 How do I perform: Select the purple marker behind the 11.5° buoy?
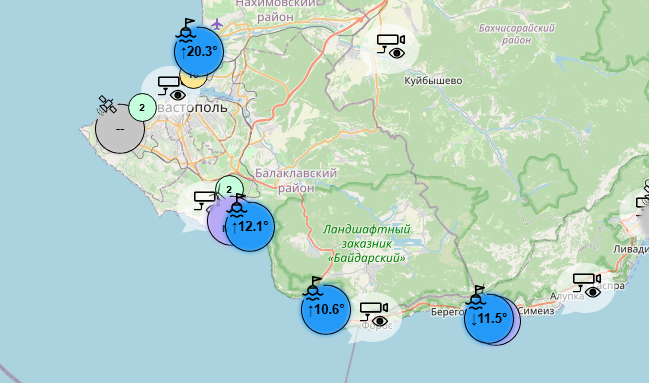click(x=517, y=322)
